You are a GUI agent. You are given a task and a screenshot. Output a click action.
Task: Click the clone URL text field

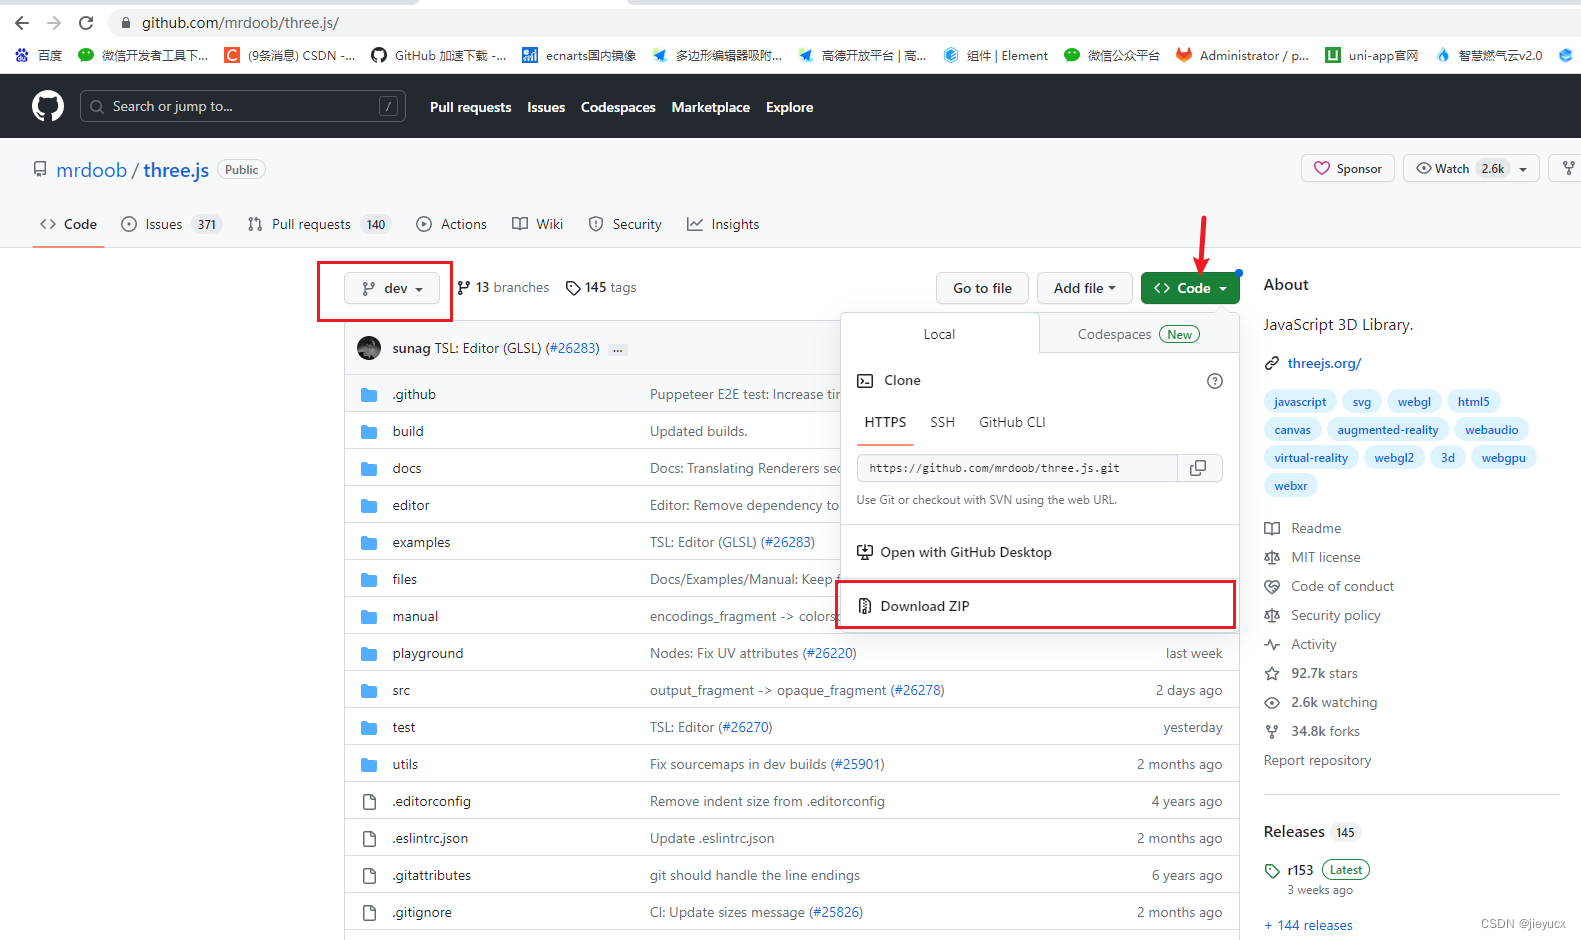(x=1017, y=468)
